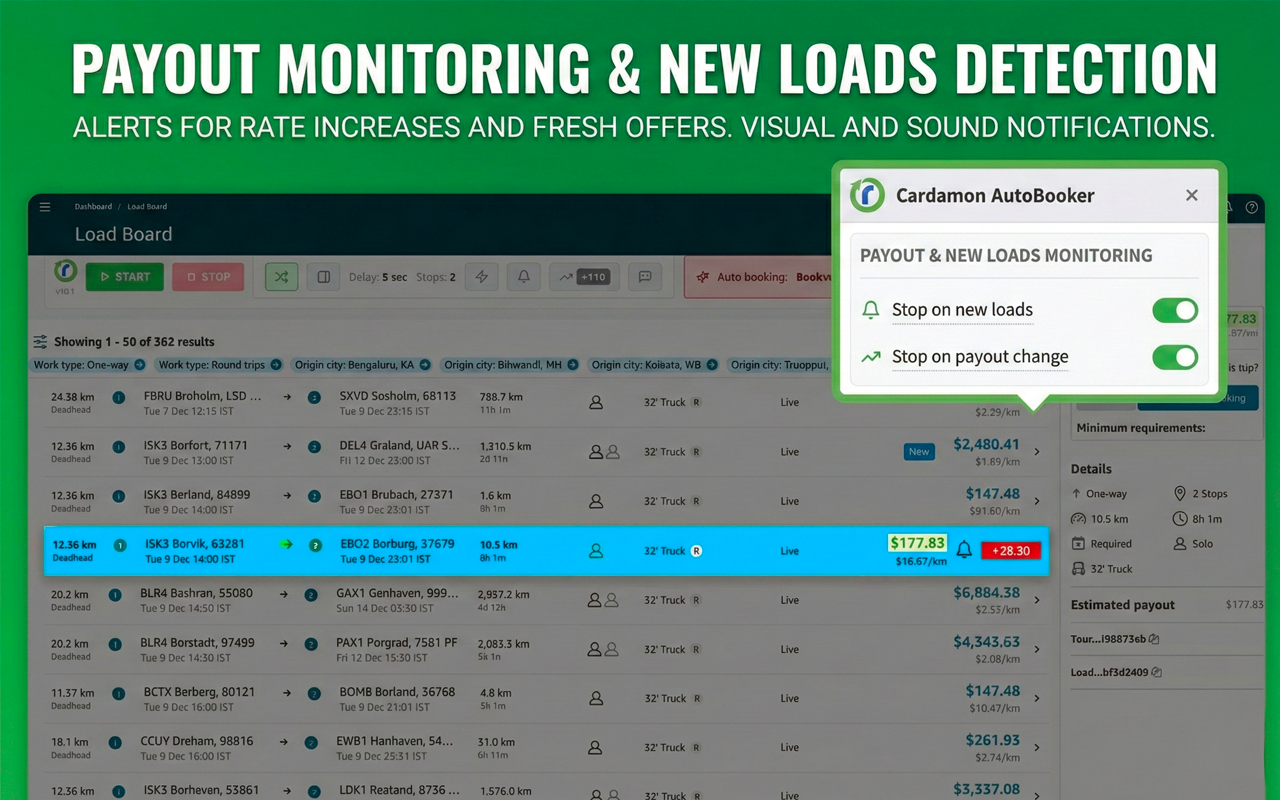Viewport: 1280px width, 800px height.
Task: Expand the EBO1 Brubach row chevron
Action: coord(1037,501)
